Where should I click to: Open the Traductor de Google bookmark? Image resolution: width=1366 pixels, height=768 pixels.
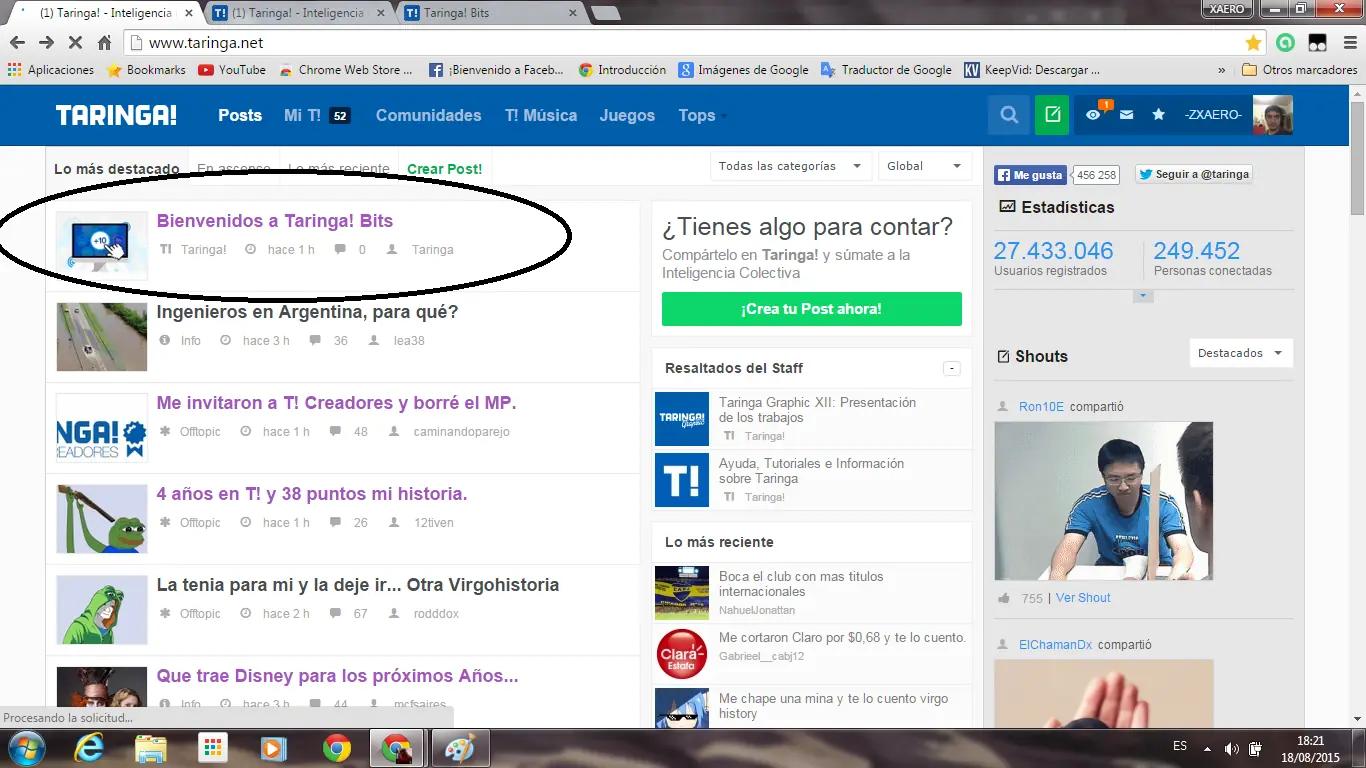(886, 70)
